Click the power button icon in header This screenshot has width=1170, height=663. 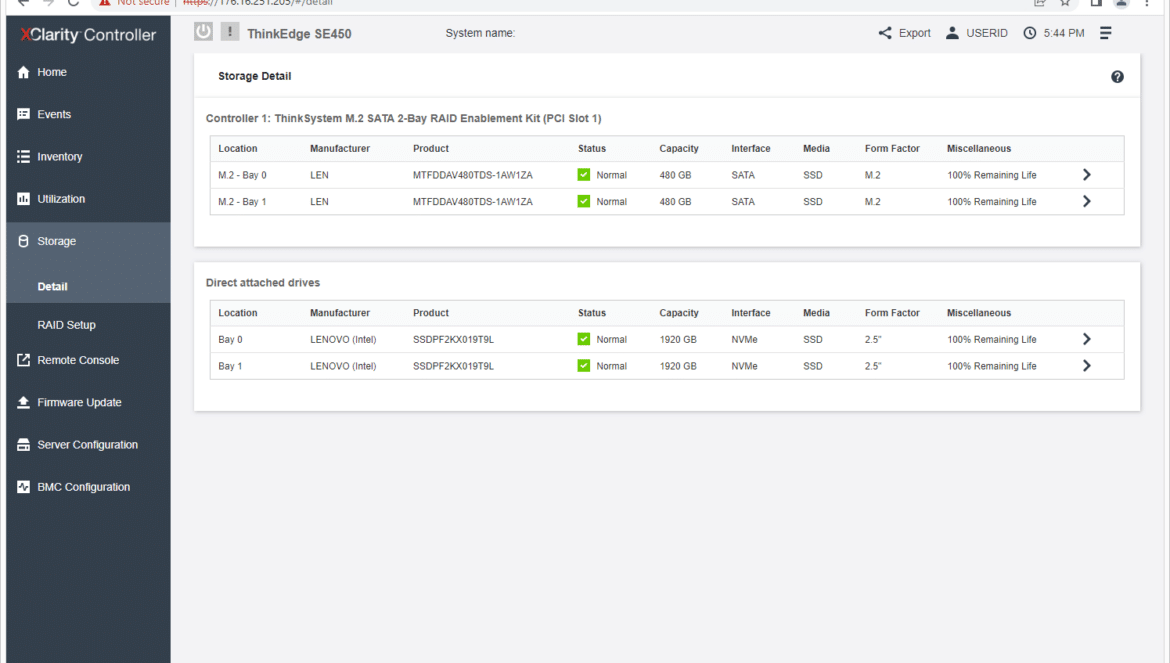point(203,31)
